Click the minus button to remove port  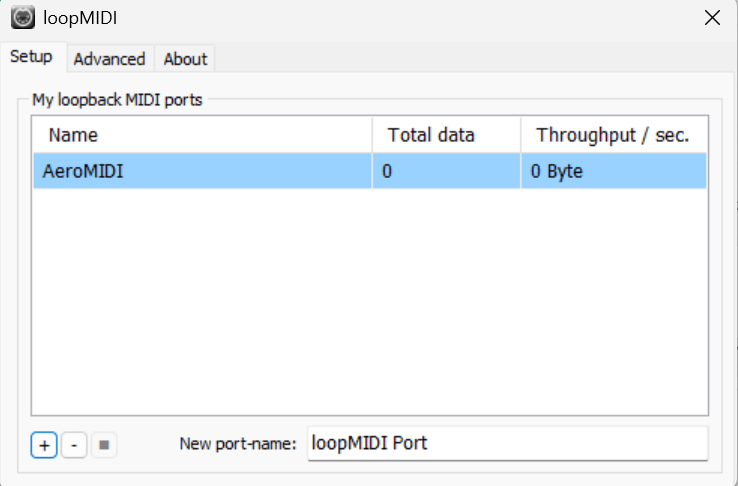pos(73,445)
